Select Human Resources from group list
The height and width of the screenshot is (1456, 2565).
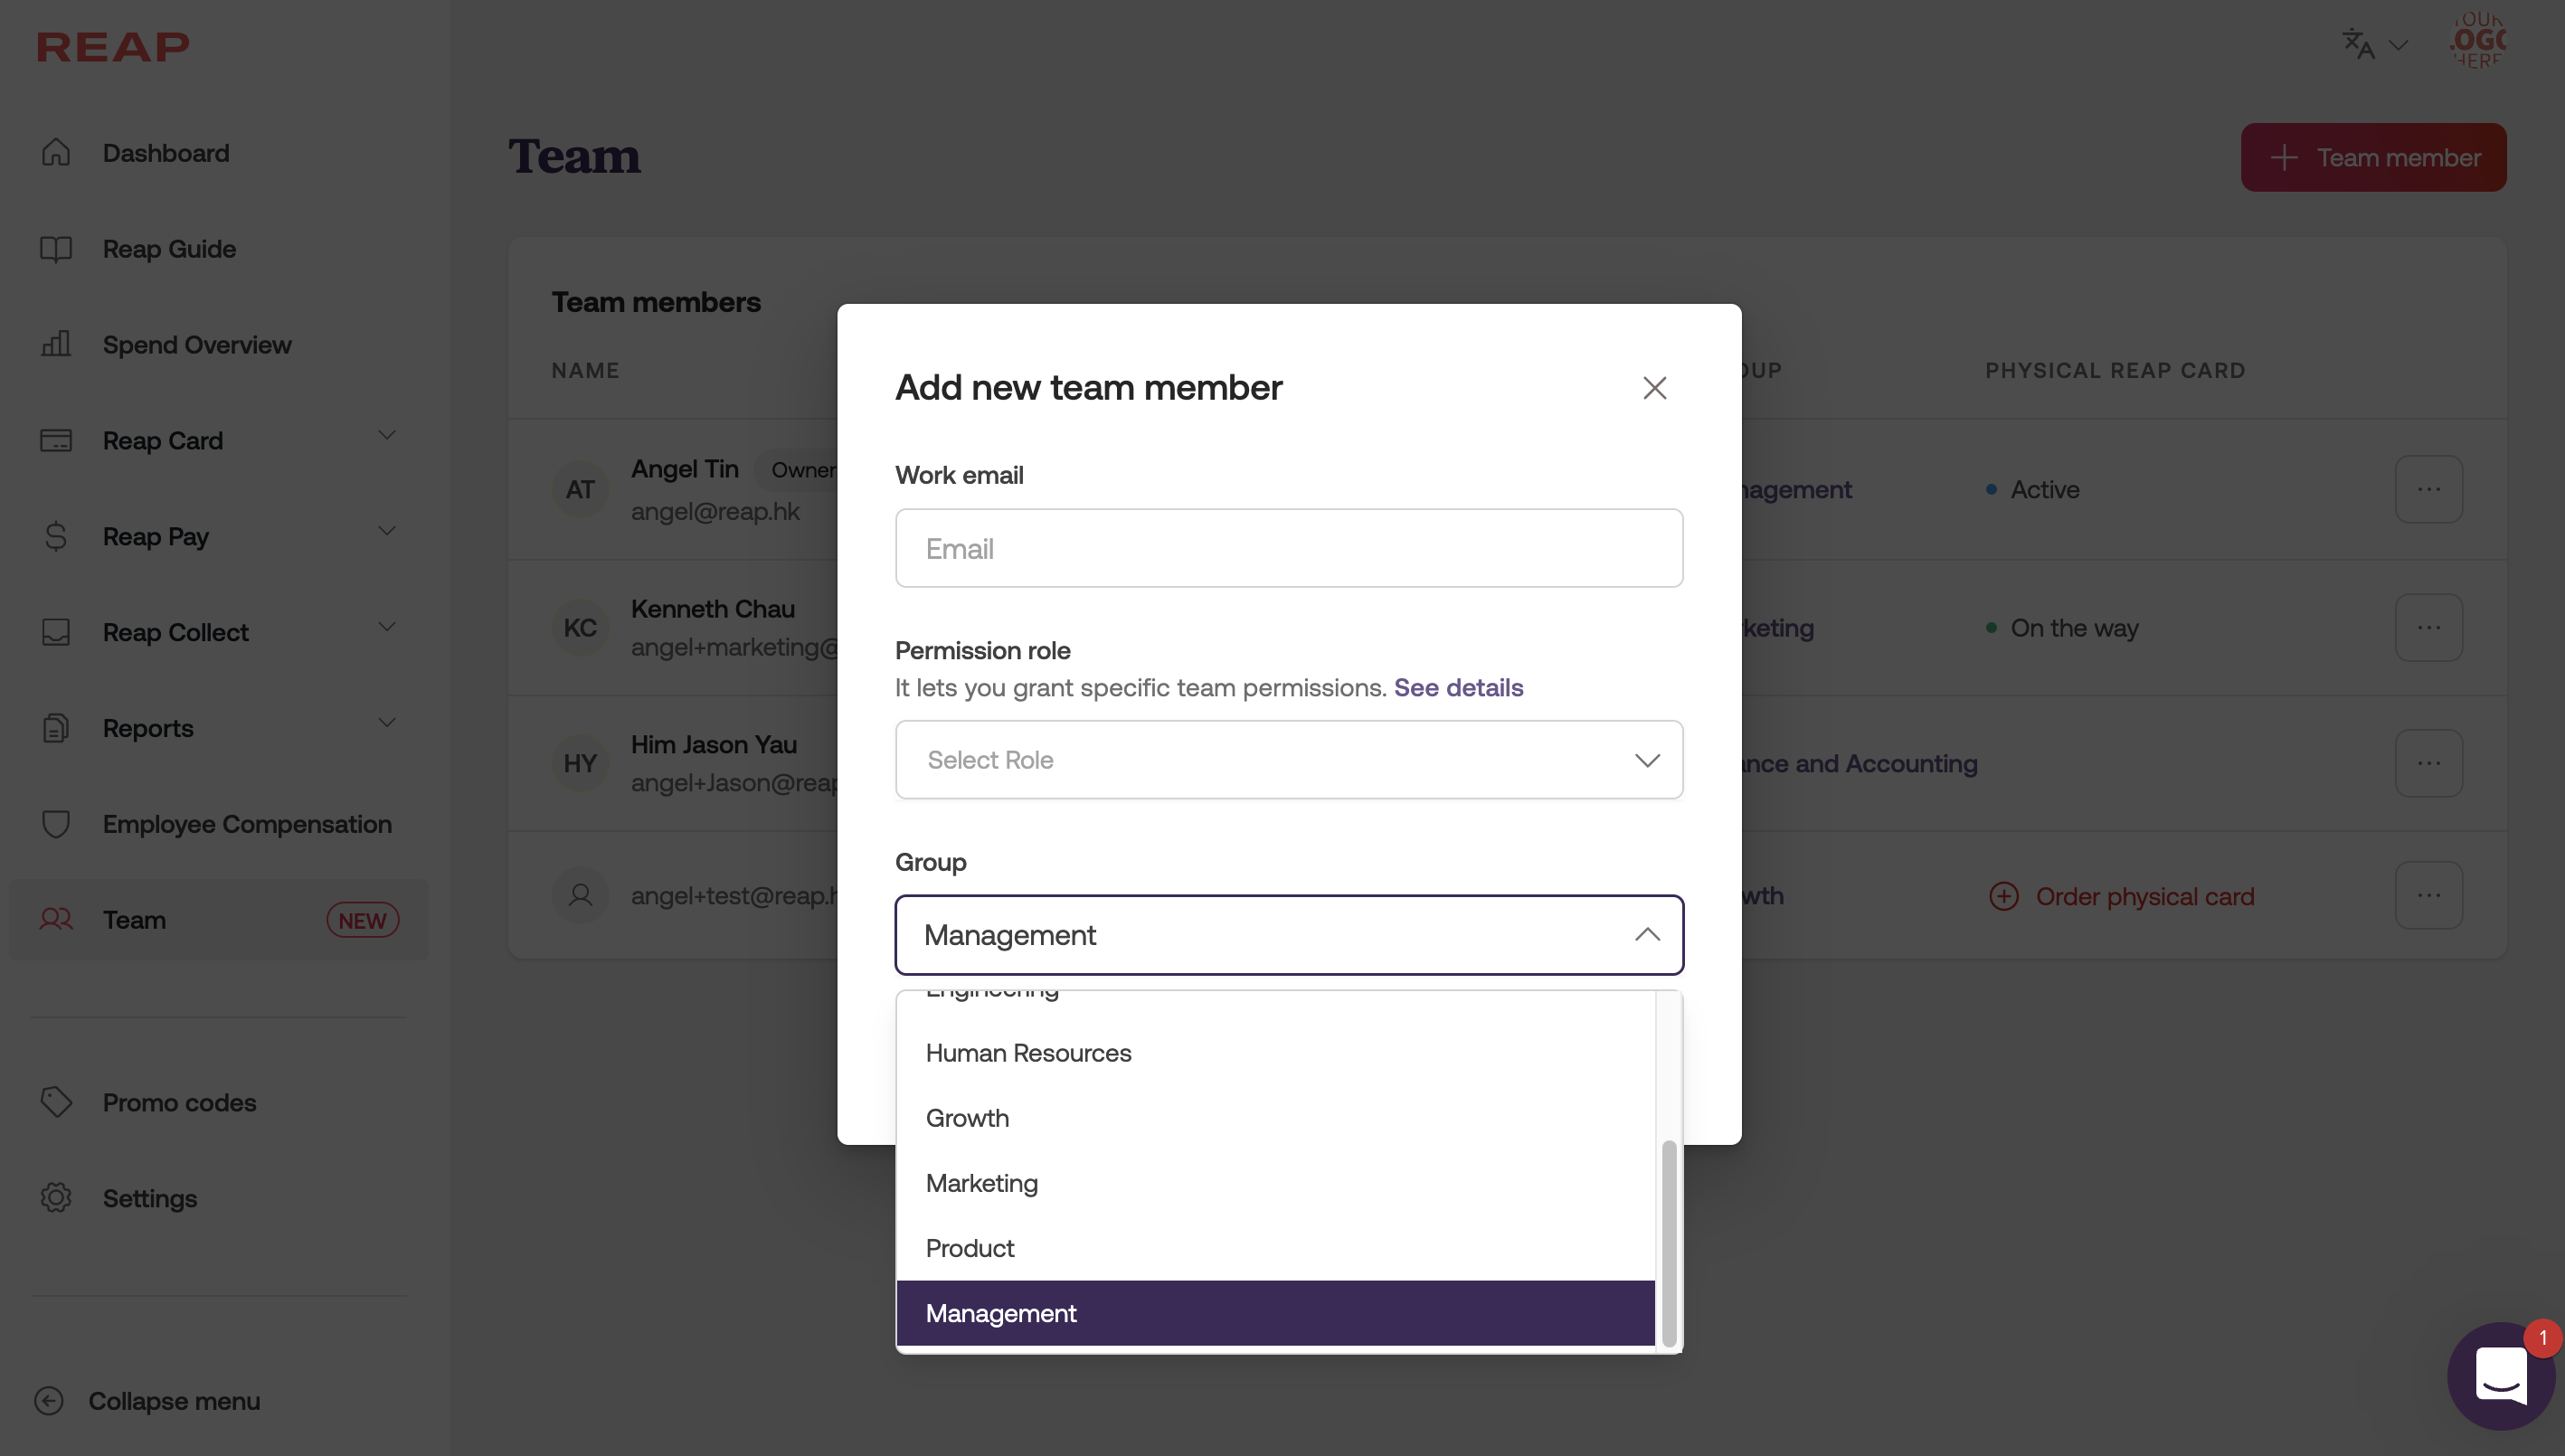1028,1053
